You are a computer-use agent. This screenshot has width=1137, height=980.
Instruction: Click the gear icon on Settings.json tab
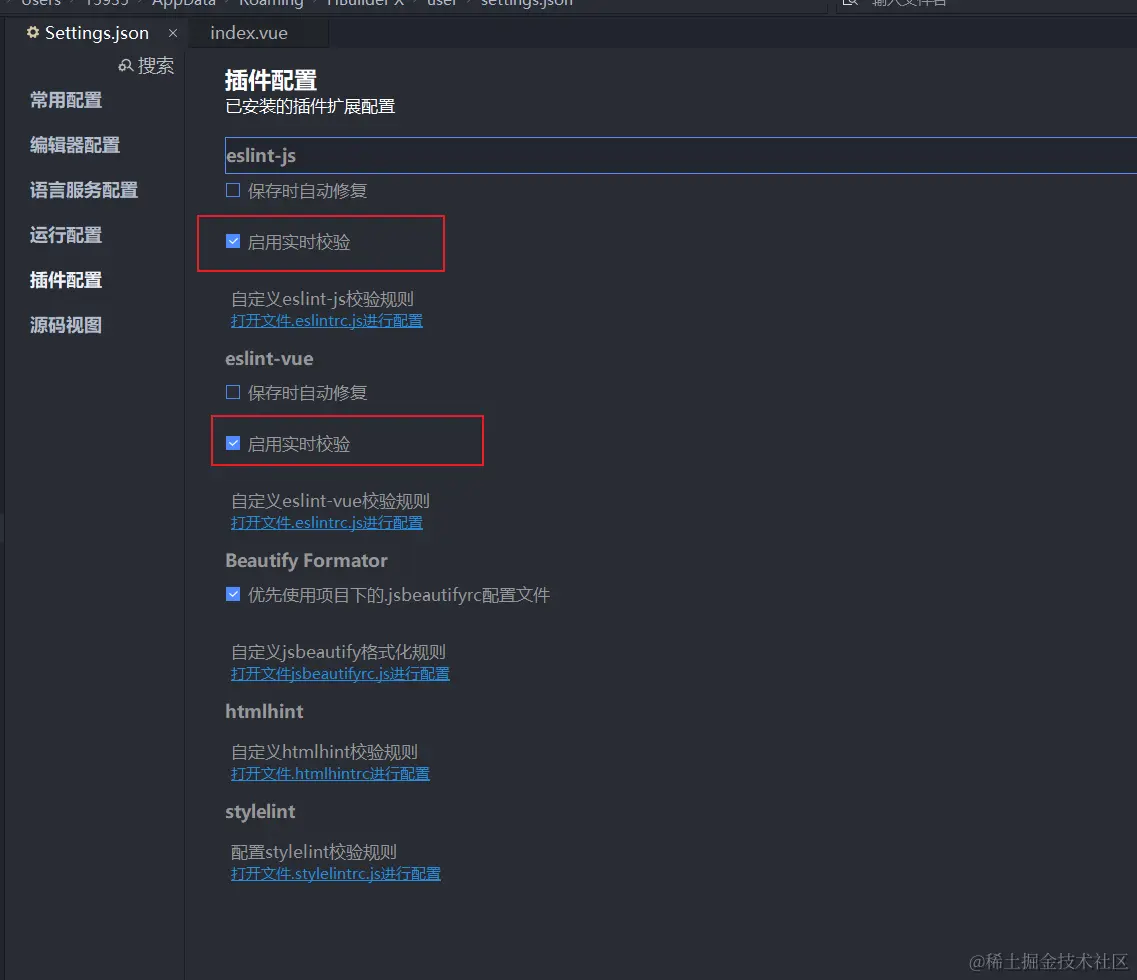tap(33, 33)
